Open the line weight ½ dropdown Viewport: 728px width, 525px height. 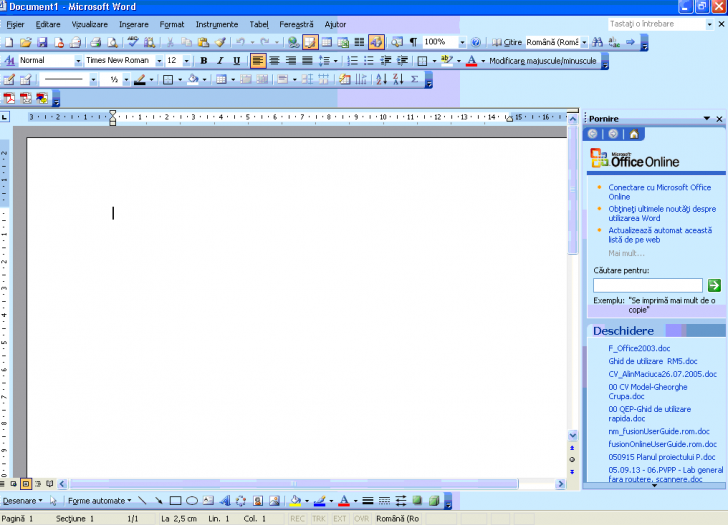coord(126,80)
